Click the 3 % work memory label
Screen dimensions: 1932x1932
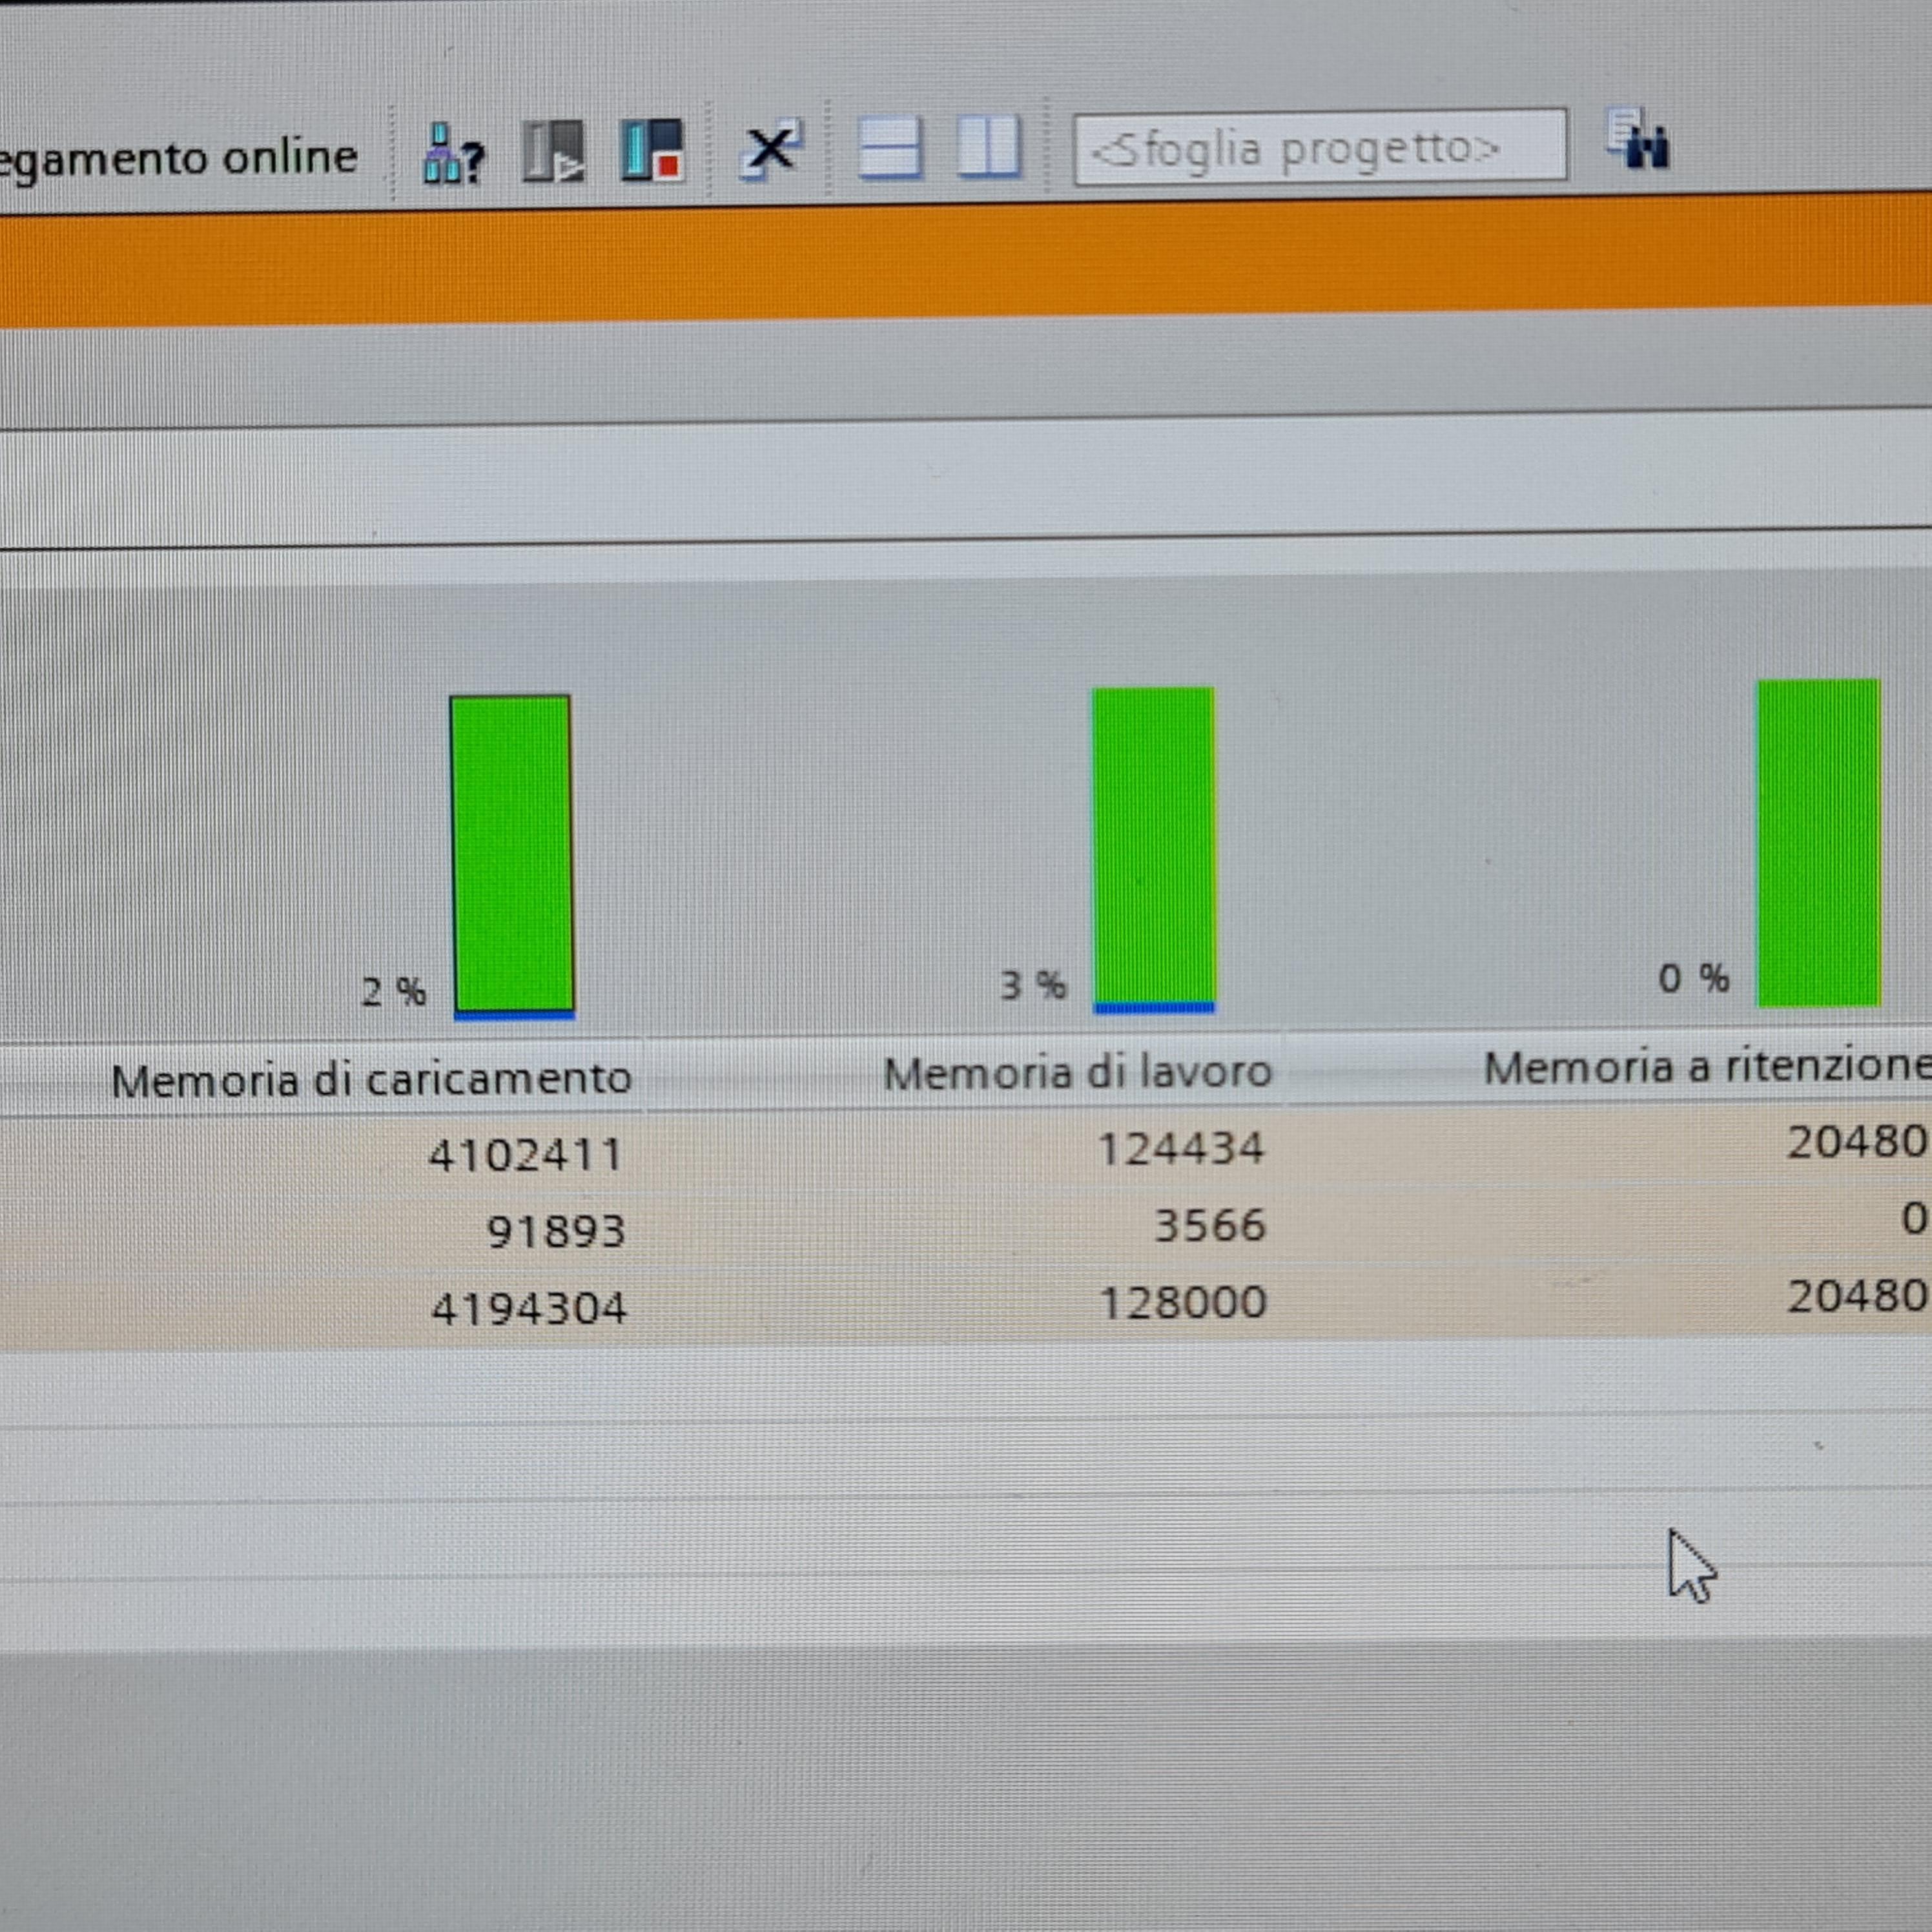[x=1033, y=985]
